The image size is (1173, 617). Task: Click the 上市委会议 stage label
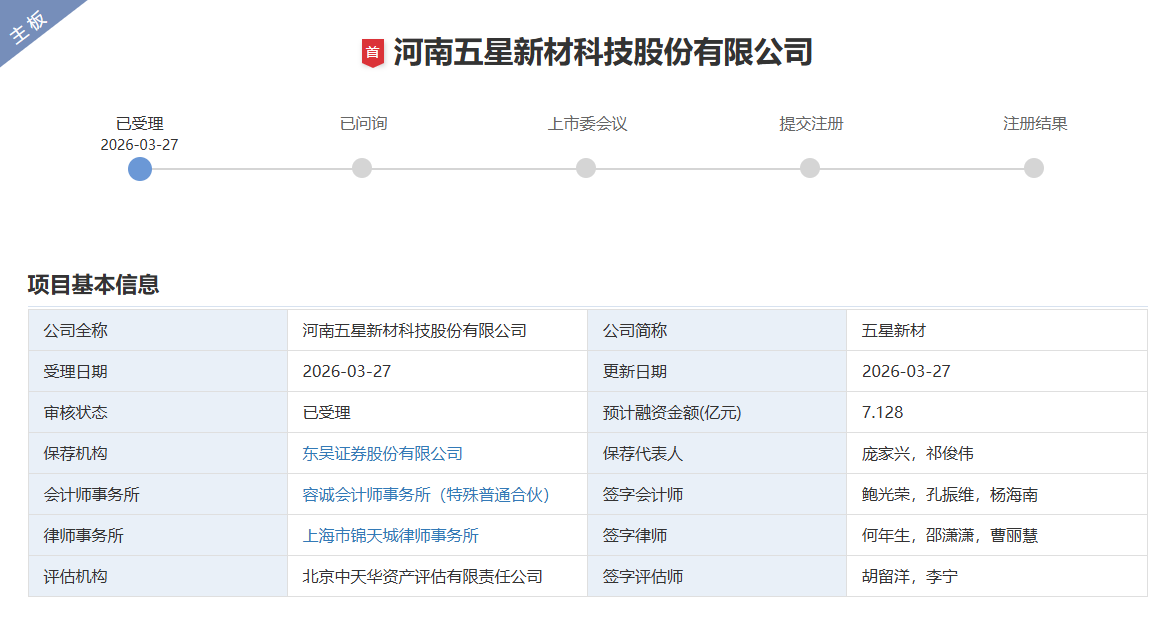587,124
